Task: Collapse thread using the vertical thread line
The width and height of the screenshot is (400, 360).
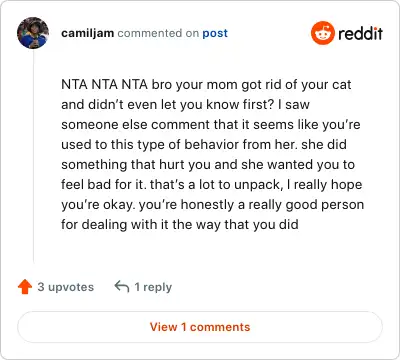Action: pyautogui.click(x=33, y=157)
